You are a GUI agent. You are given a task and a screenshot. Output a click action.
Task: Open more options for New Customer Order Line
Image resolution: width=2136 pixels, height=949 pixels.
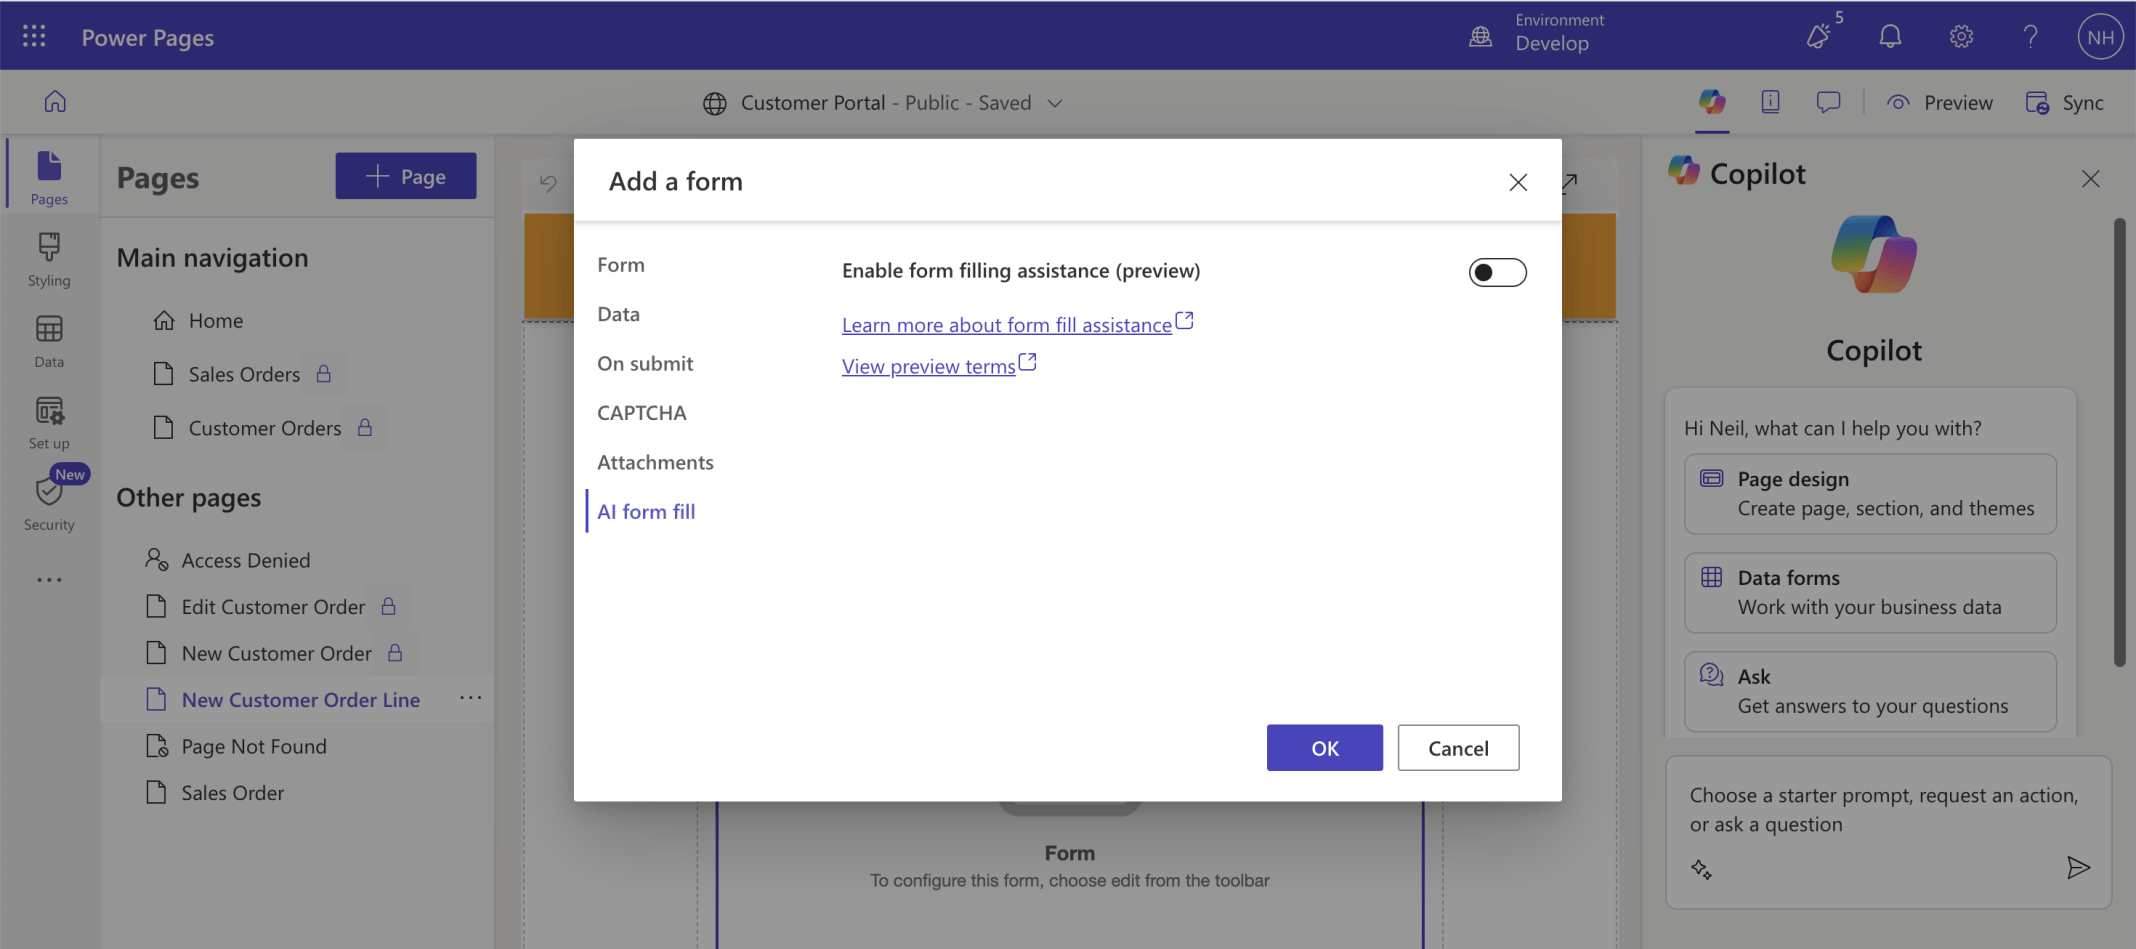coord(470,698)
